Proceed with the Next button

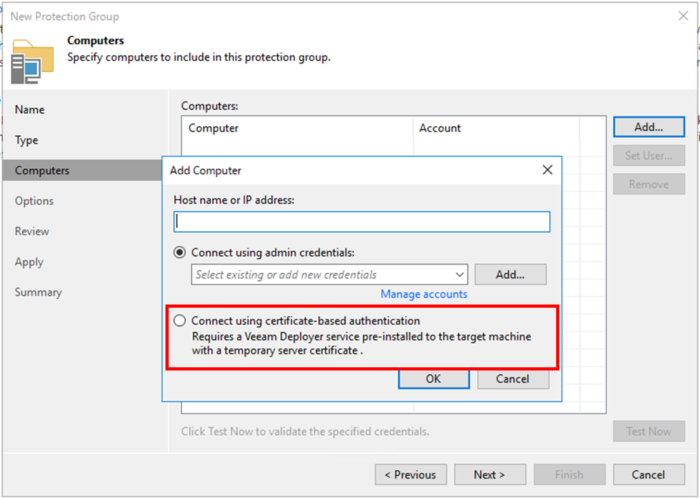490,474
